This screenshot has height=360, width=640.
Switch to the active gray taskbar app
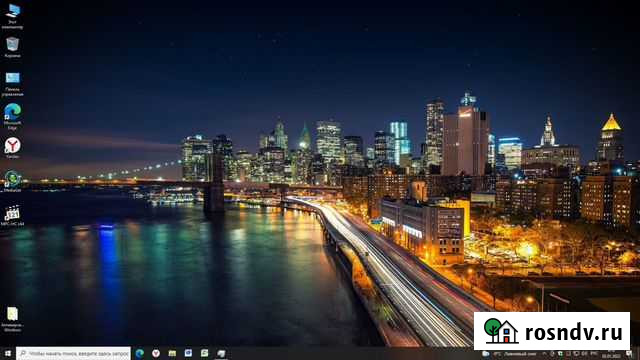(221, 353)
